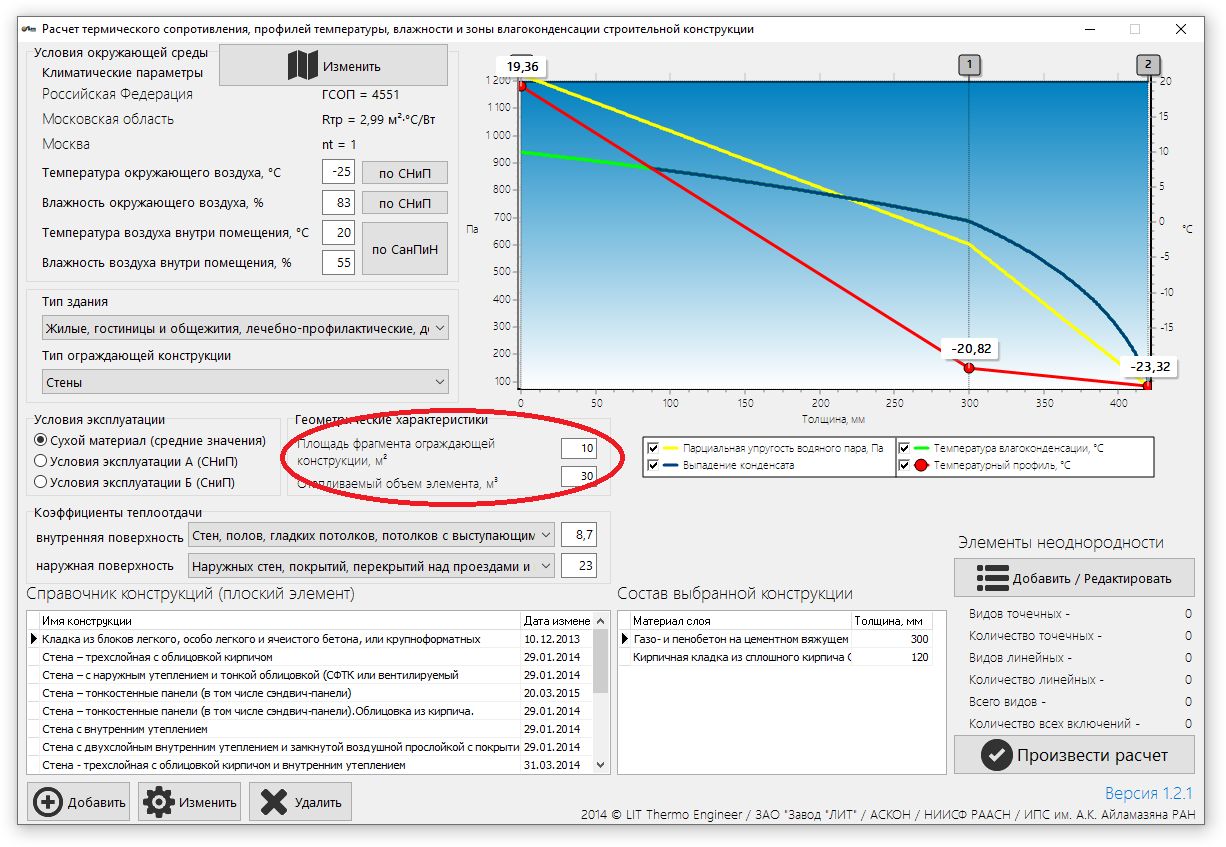
Task: Select row Стена с внутренним утеплением
Action: 310,729
